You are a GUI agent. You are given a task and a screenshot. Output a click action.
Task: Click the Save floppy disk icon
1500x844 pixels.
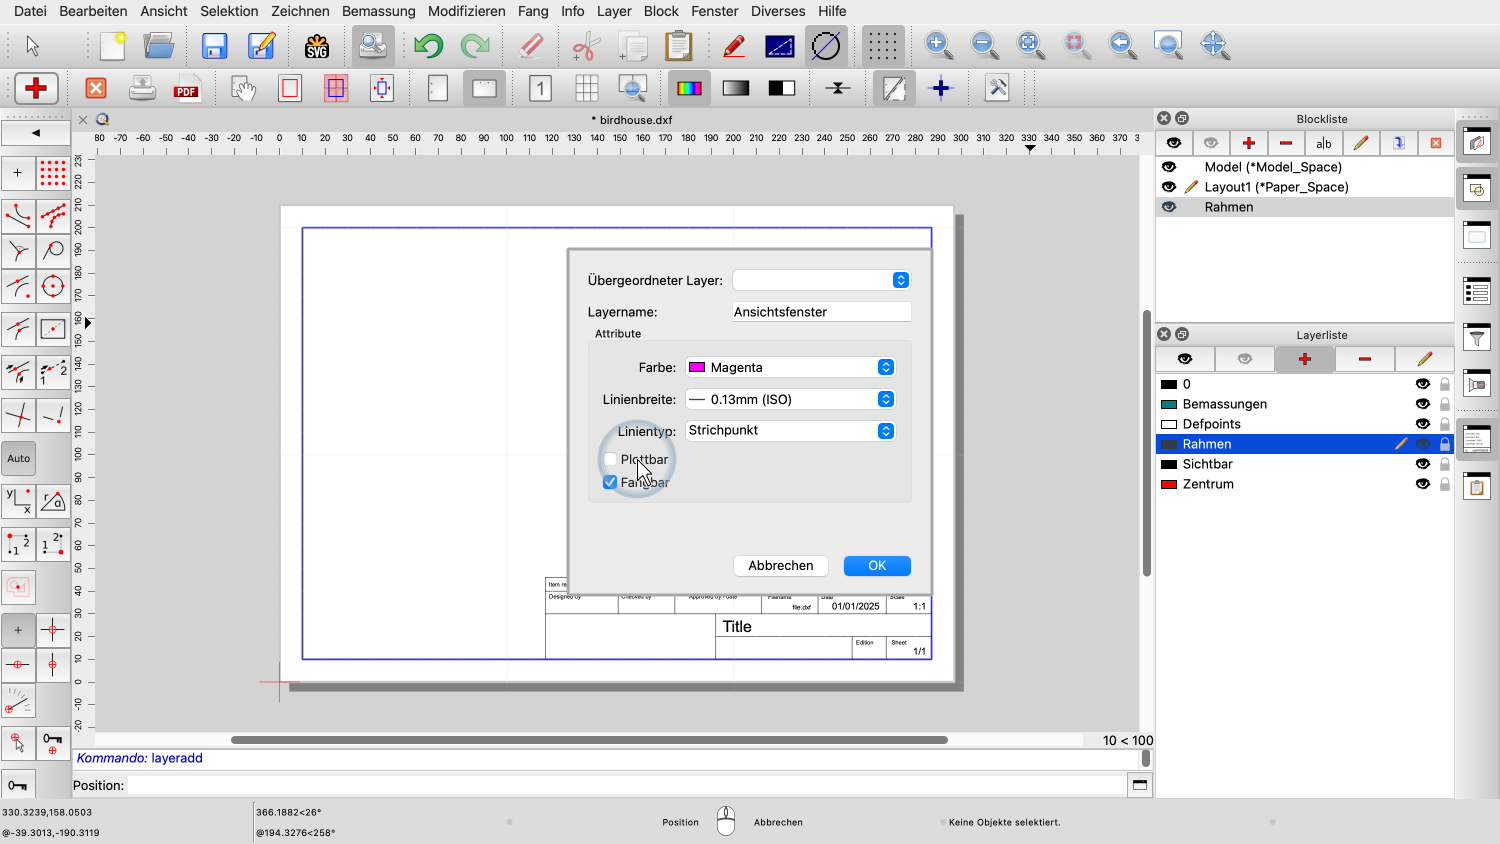pyautogui.click(x=214, y=46)
